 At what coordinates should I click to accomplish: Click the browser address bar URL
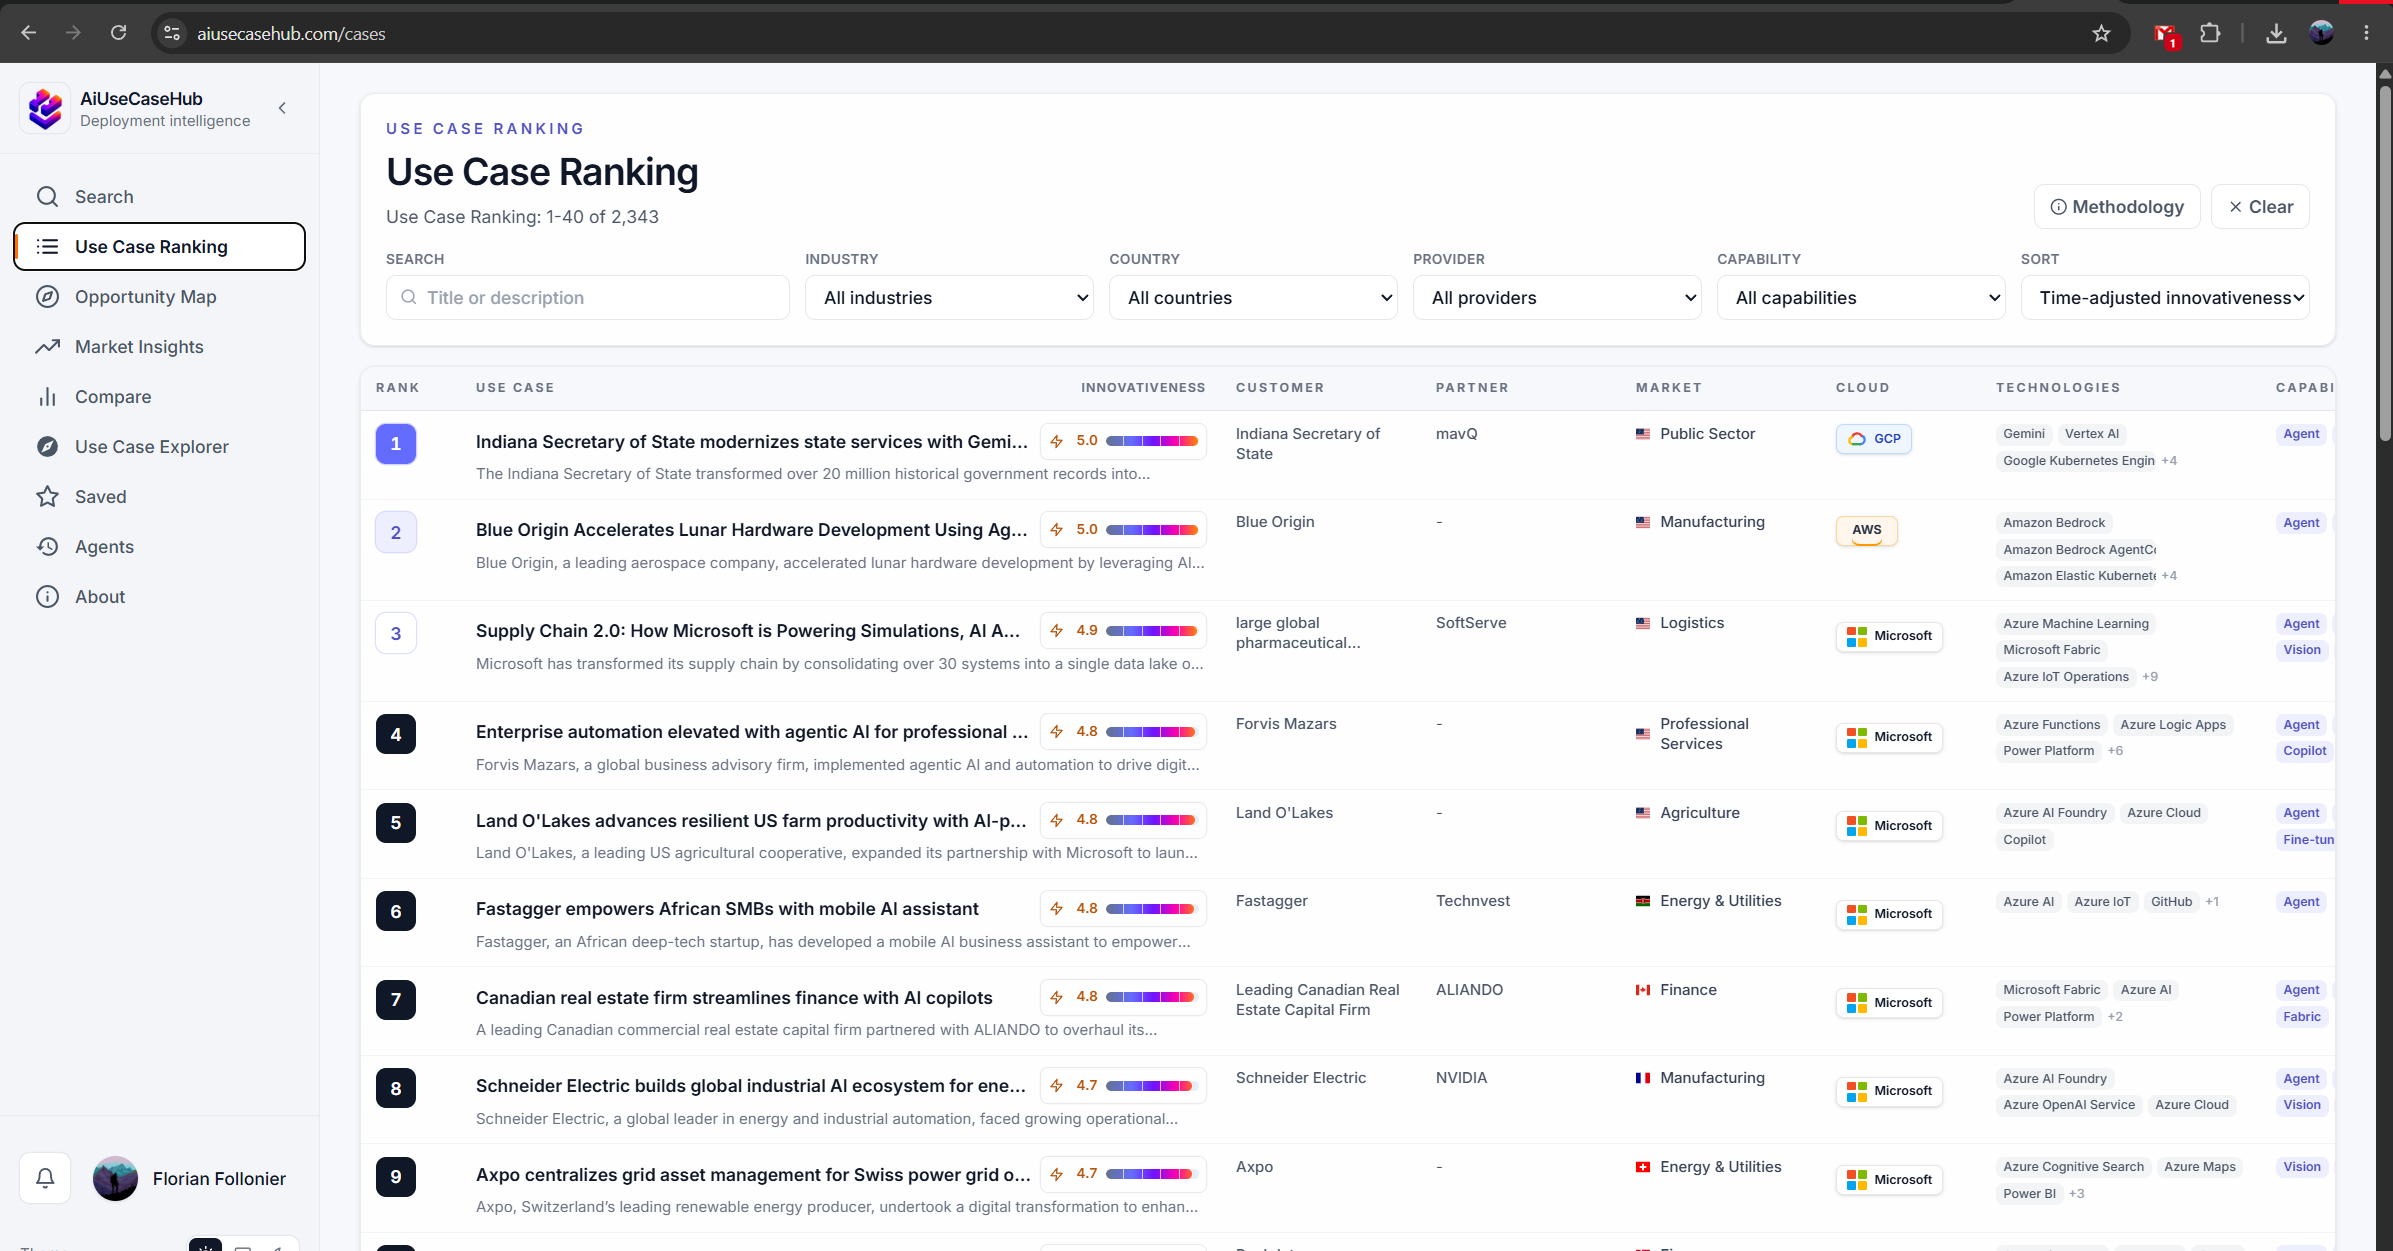tap(291, 34)
